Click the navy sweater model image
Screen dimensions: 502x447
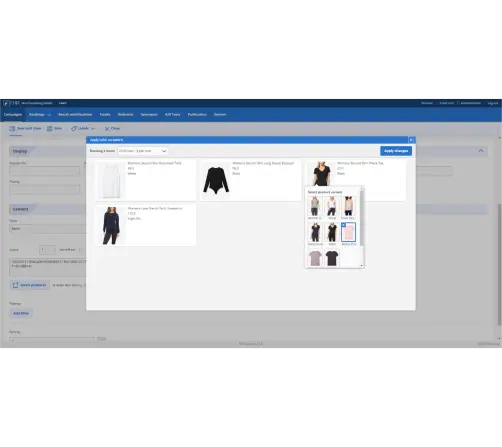click(111, 226)
